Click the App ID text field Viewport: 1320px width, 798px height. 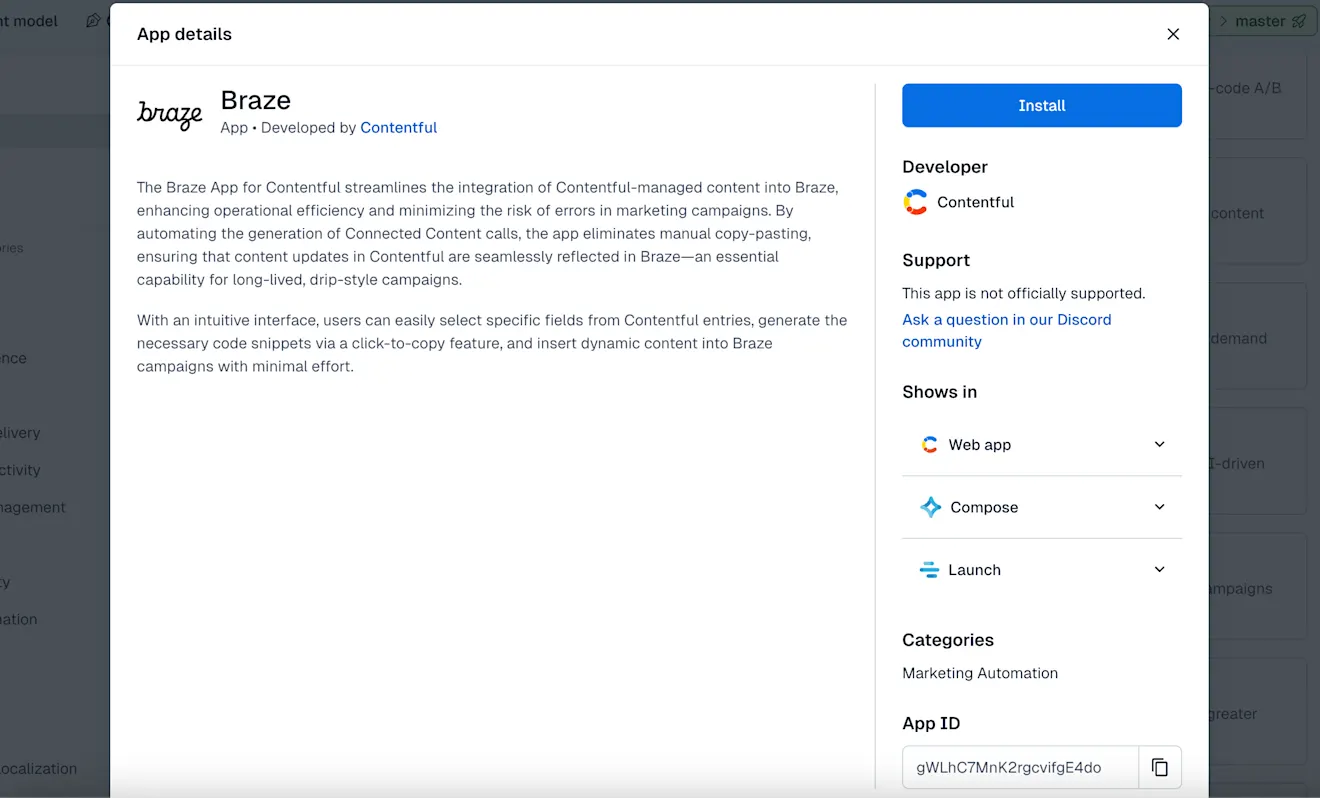(1020, 768)
